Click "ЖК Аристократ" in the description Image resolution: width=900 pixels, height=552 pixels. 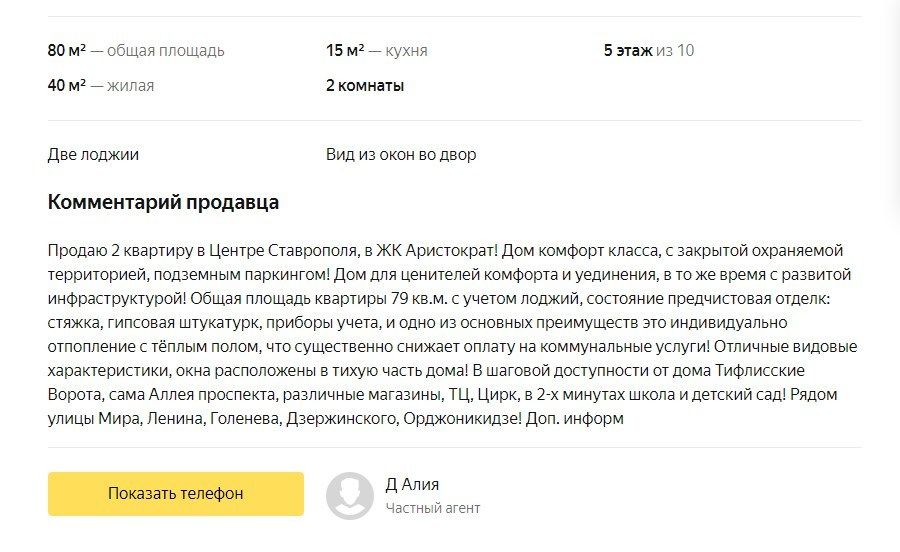(x=435, y=250)
